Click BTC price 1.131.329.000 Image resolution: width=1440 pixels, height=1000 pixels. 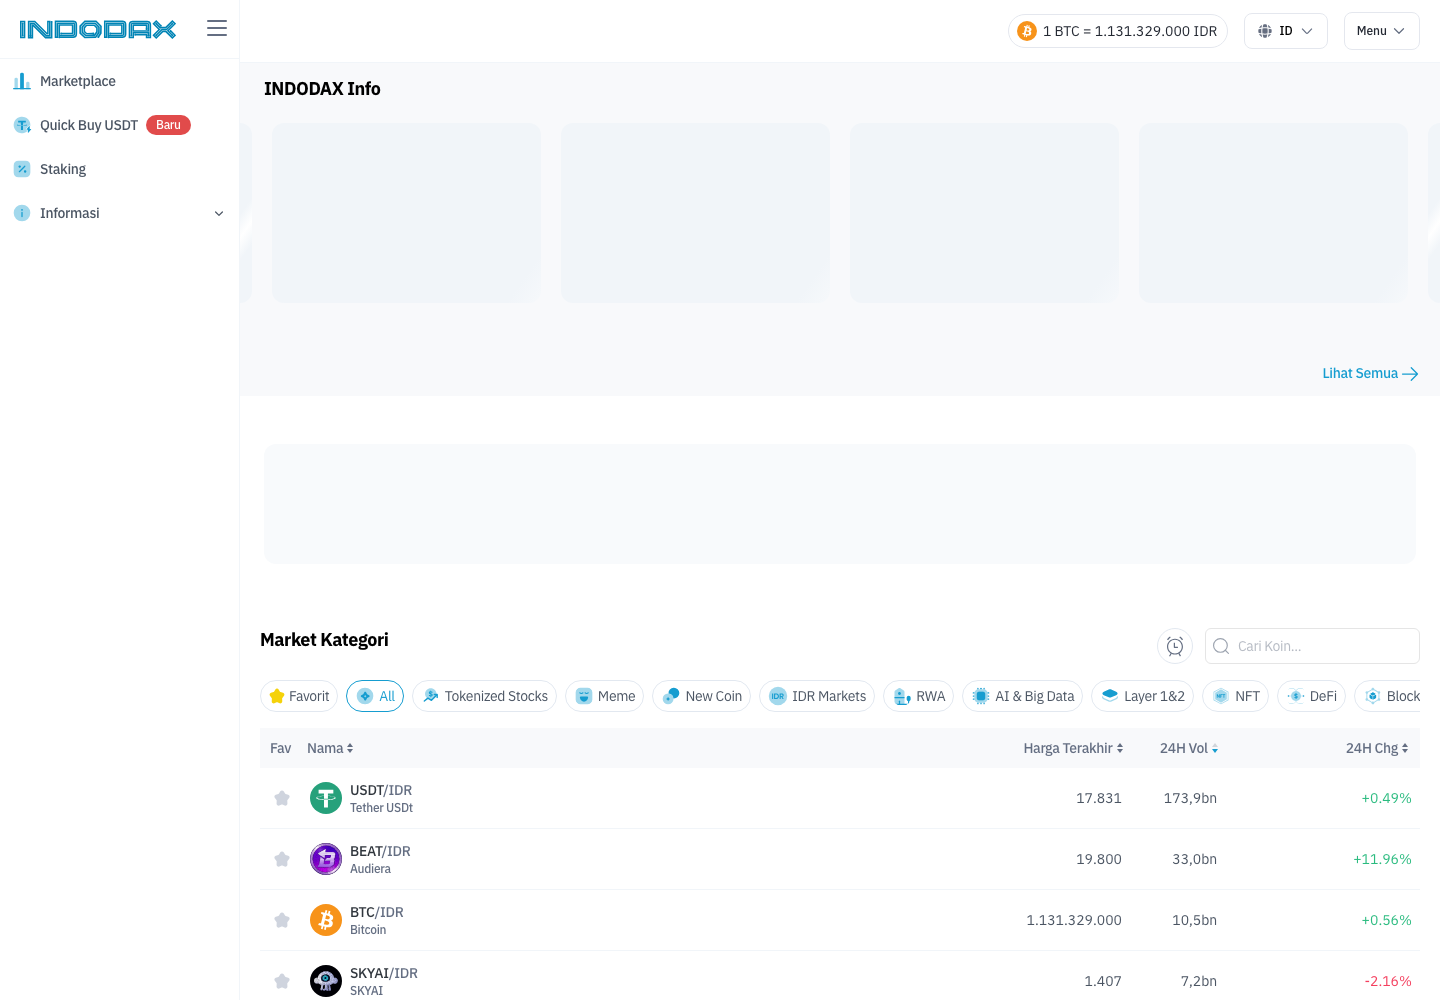point(1074,920)
